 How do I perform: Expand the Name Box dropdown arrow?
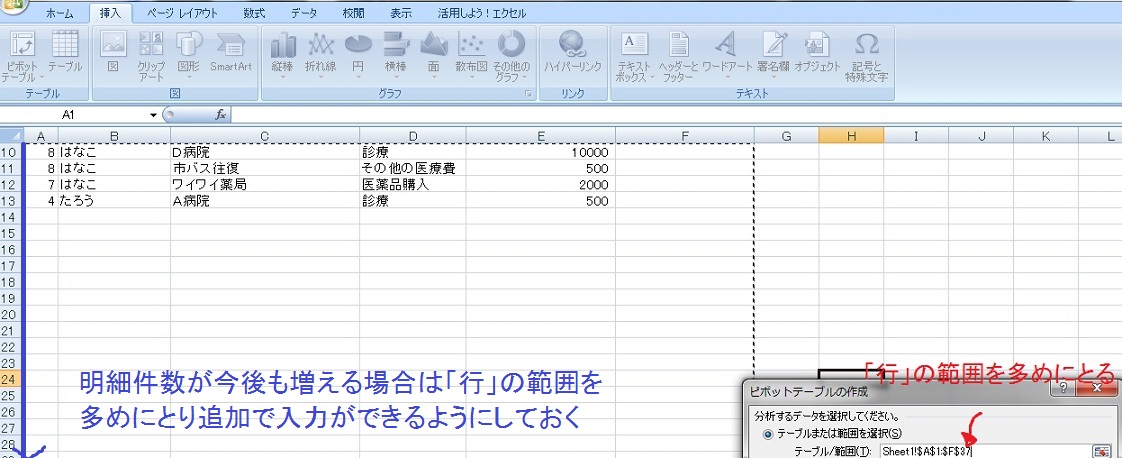pyautogui.click(x=153, y=114)
